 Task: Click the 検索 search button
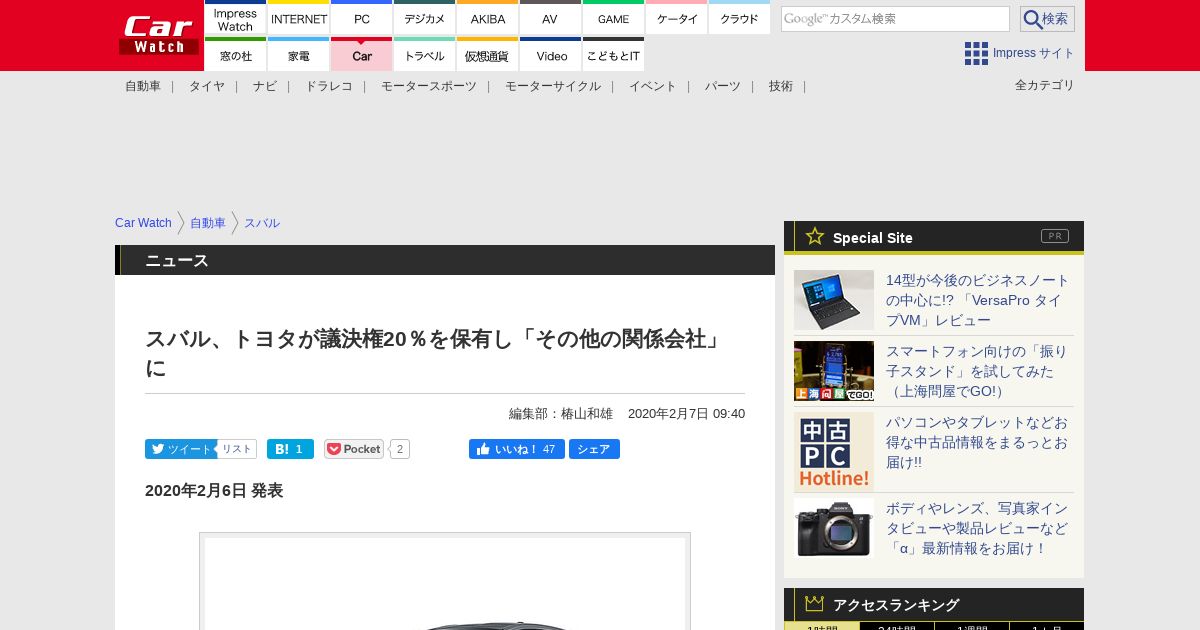pos(1047,19)
